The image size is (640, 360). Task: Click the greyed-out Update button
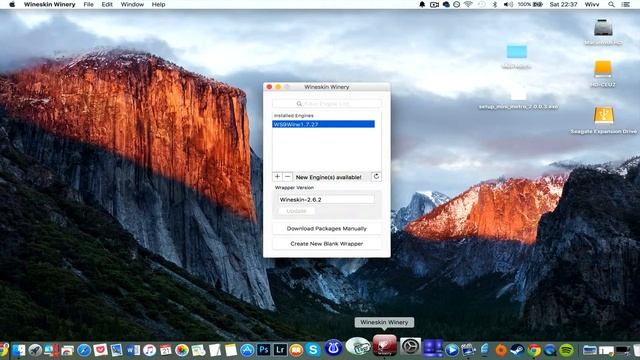click(296, 211)
